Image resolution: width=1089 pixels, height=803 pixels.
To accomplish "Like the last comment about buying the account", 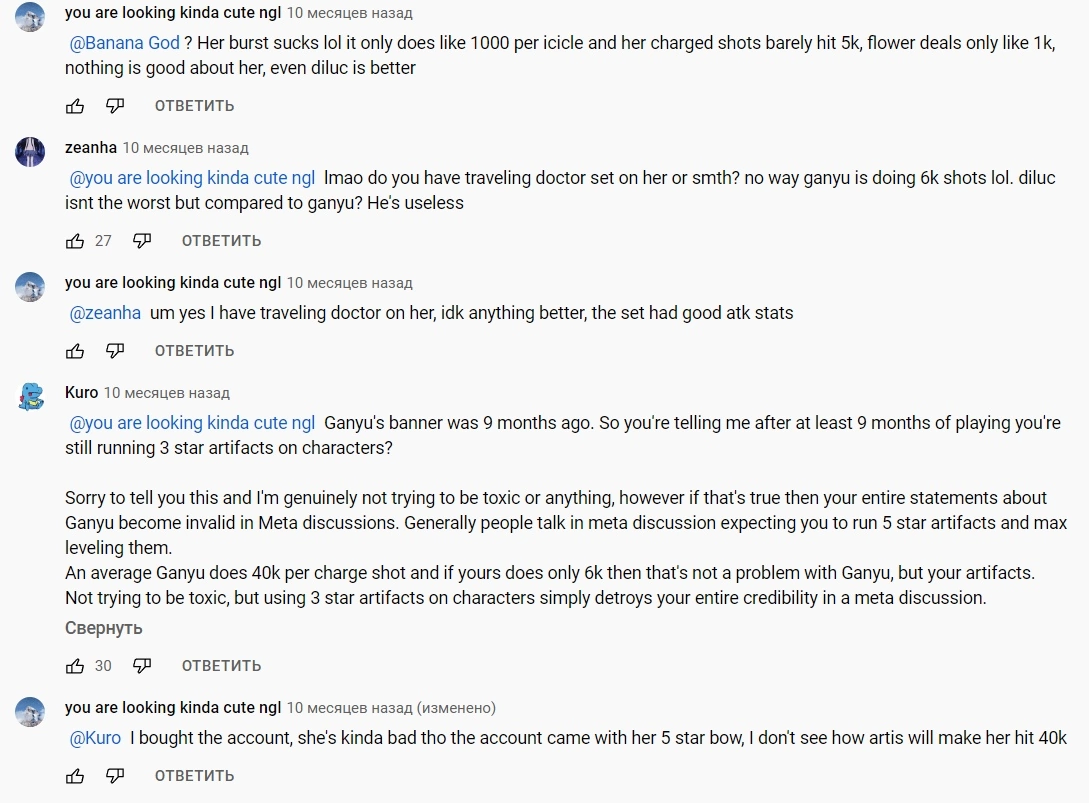I will [x=75, y=776].
